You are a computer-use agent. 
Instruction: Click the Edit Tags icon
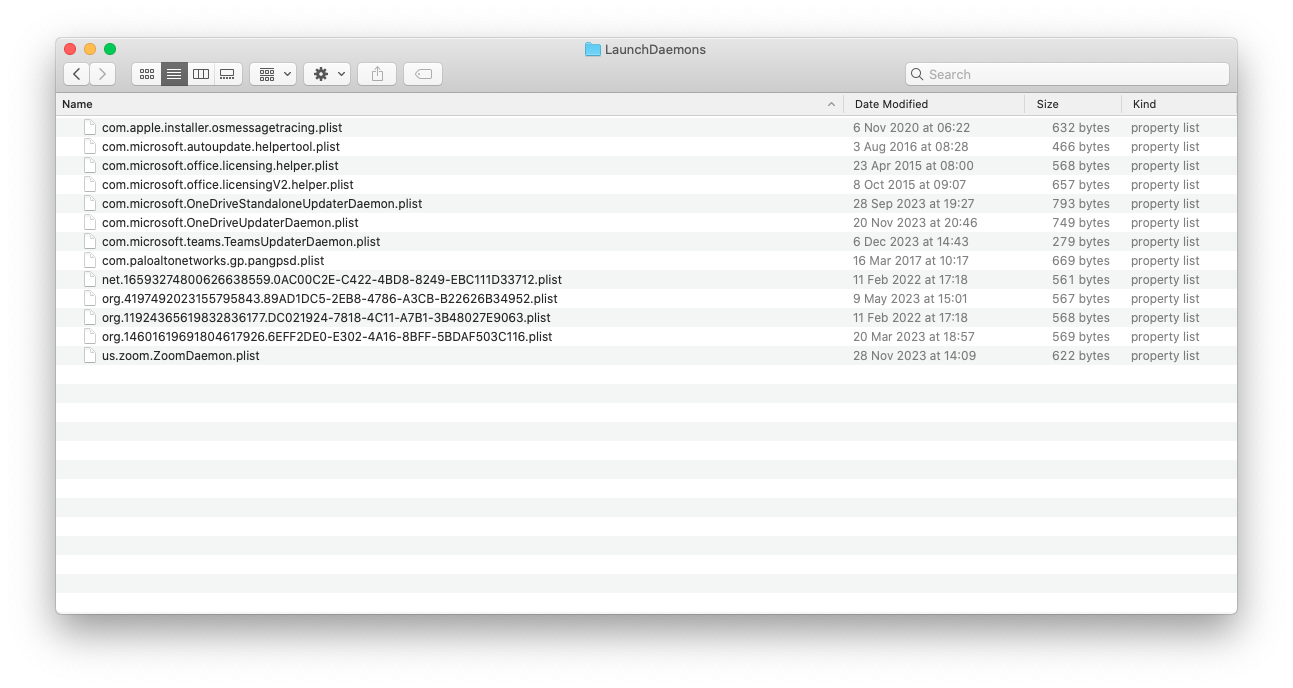click(422, 73)
